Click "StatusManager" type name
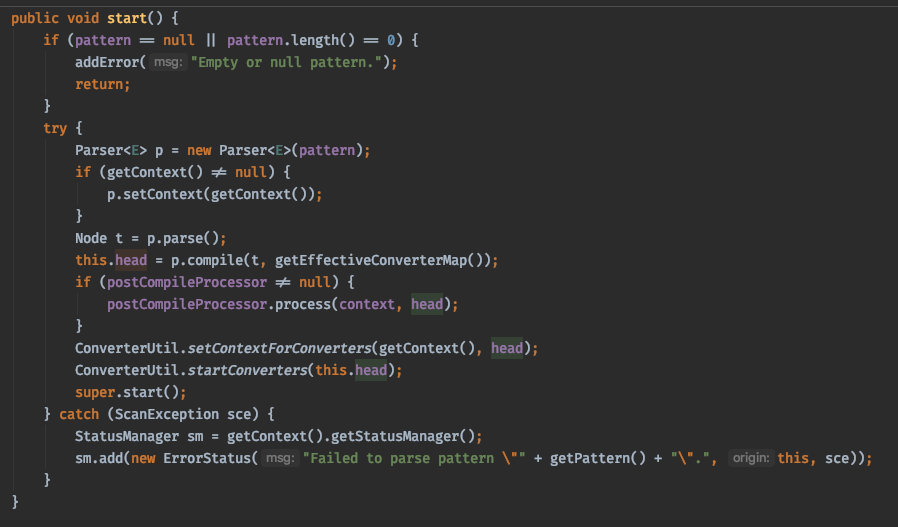898x527 pixels. click(x=127, y=436)
